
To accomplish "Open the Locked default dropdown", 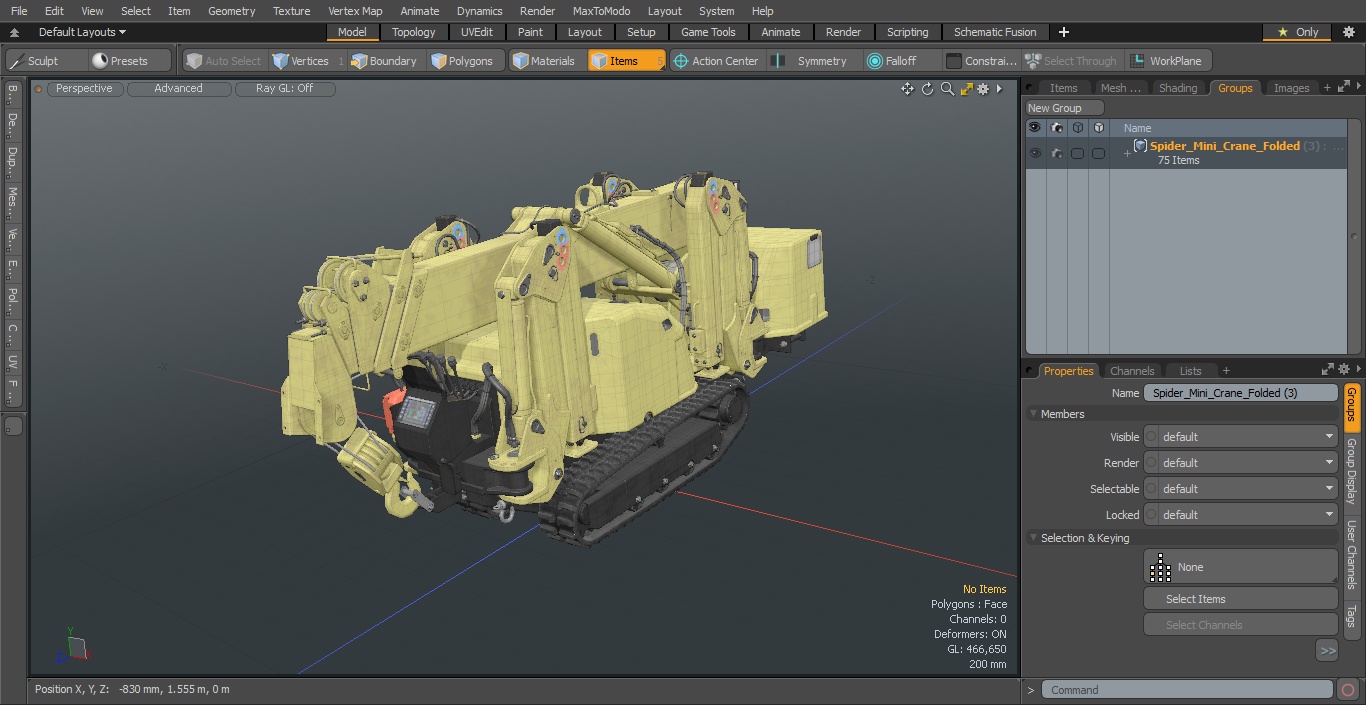I will pyautogui.click(x=1248, y=515).
